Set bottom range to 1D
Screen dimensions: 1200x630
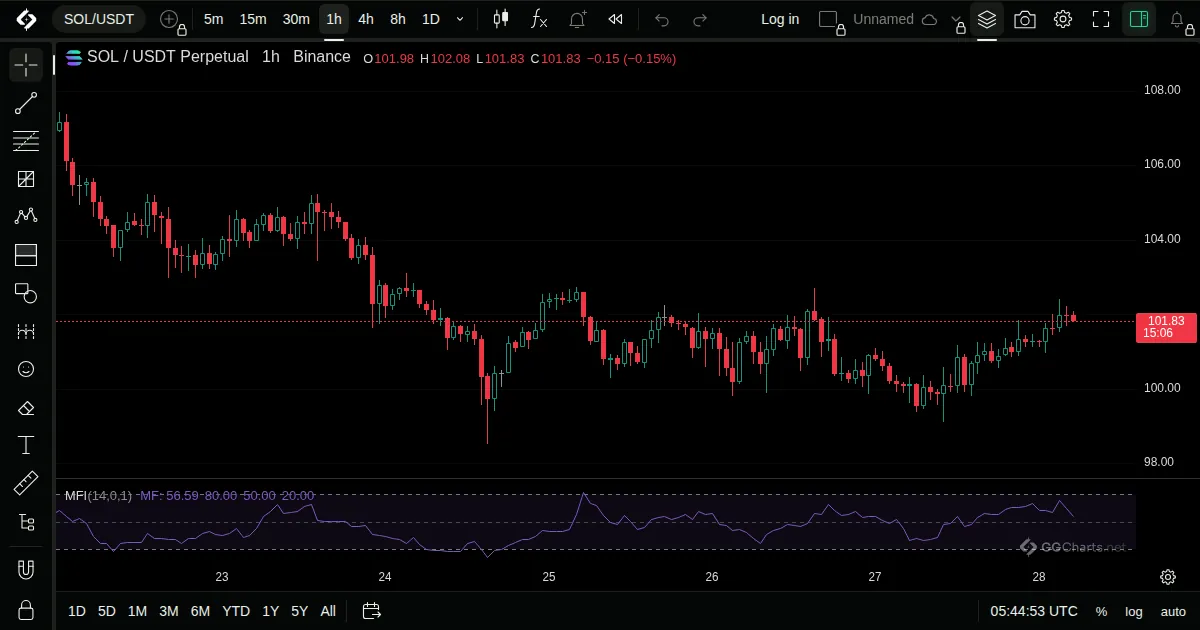pyautogui.click(x=77, y=611)
